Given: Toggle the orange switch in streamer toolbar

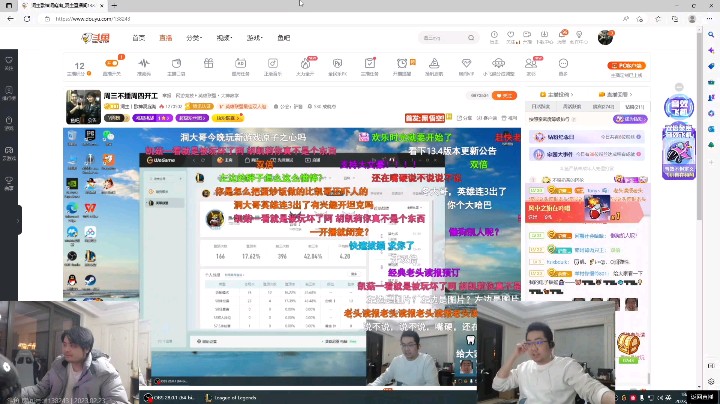Looking at the screenshot, I should (x=111, y=63).
